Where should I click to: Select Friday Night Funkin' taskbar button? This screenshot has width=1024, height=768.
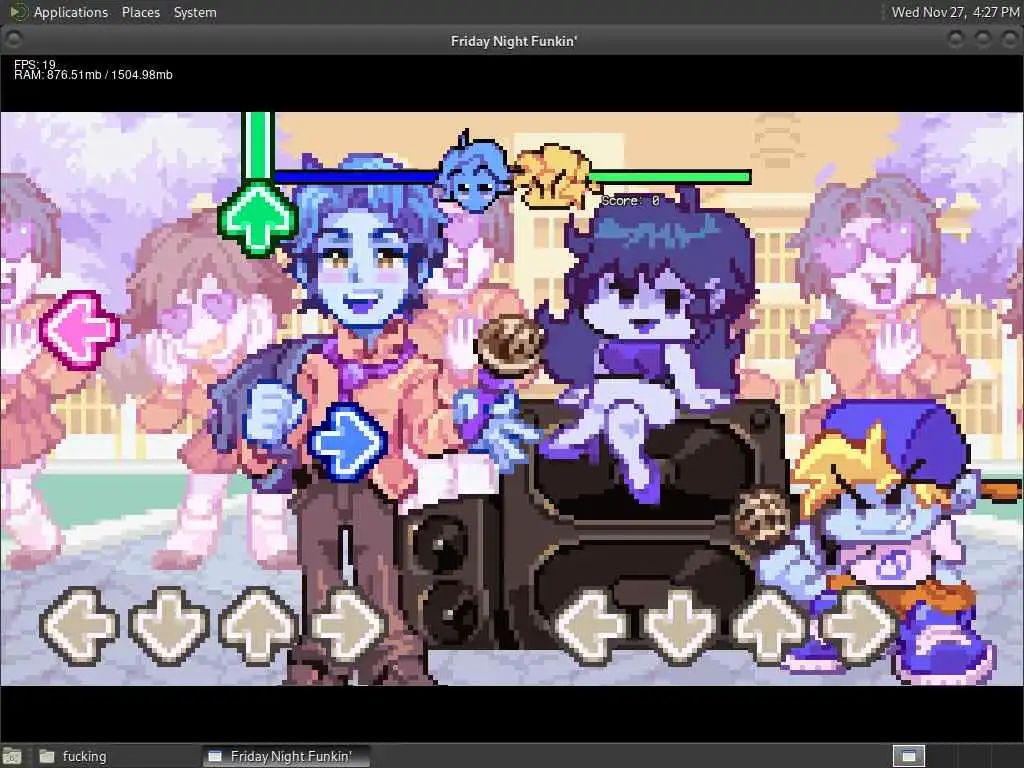(x=286, y=756)
